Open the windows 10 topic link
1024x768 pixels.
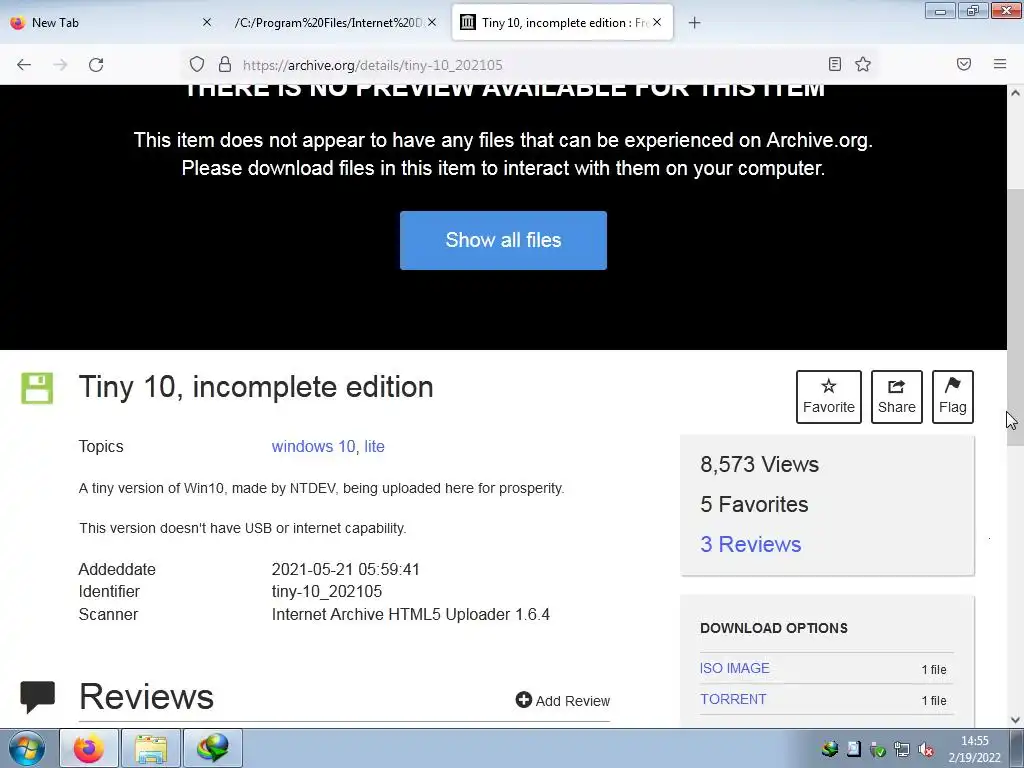[313, 446]
